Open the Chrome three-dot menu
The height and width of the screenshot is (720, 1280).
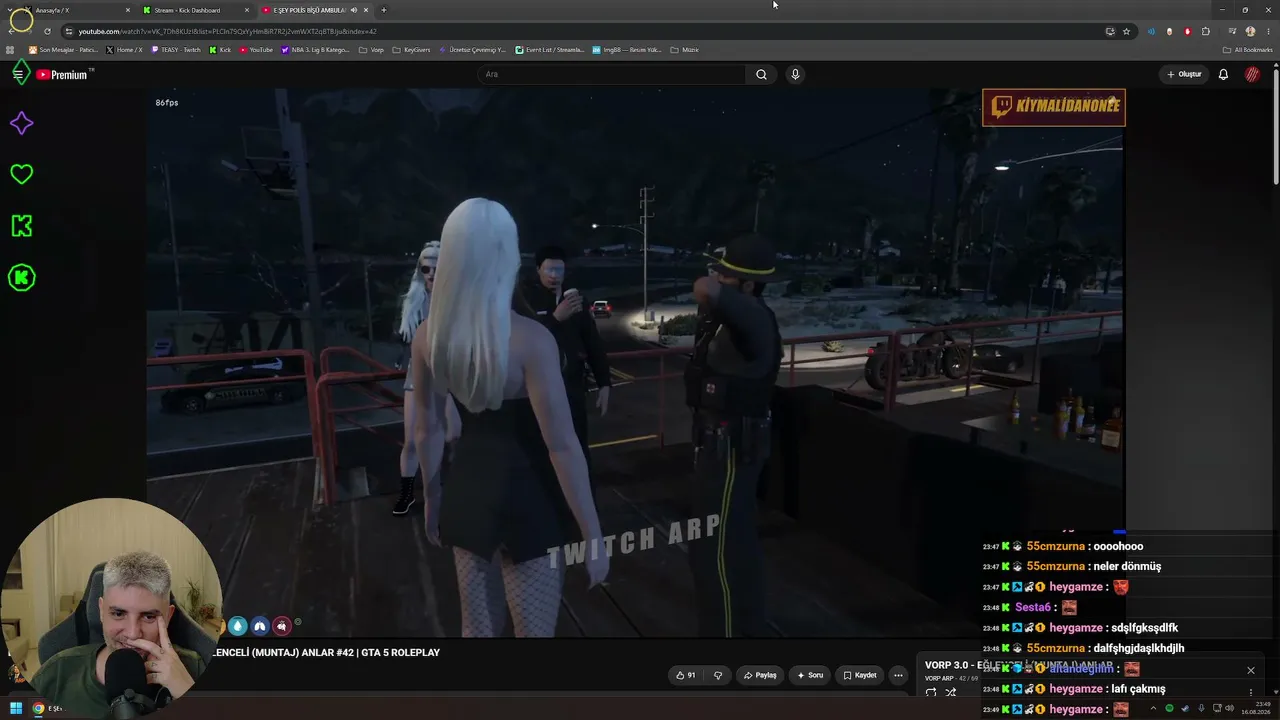[1268, 31]
